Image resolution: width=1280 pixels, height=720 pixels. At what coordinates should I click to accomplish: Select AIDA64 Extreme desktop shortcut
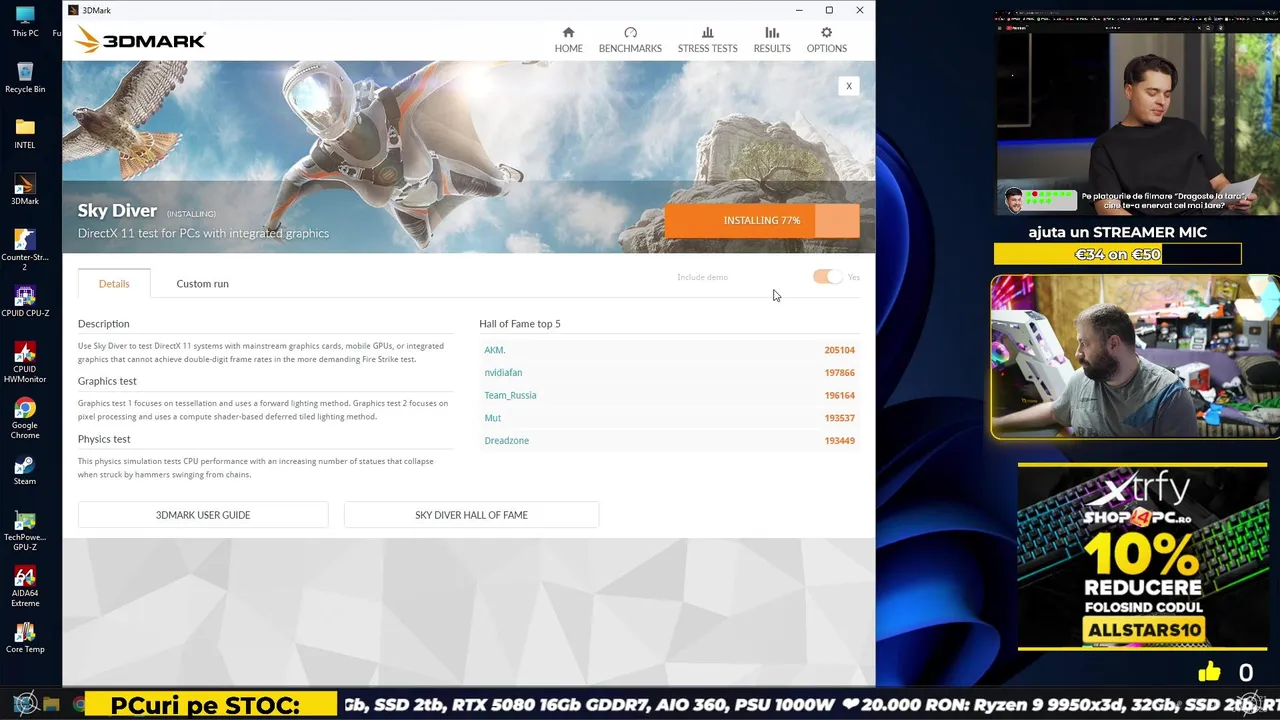[x=25, y=586]
